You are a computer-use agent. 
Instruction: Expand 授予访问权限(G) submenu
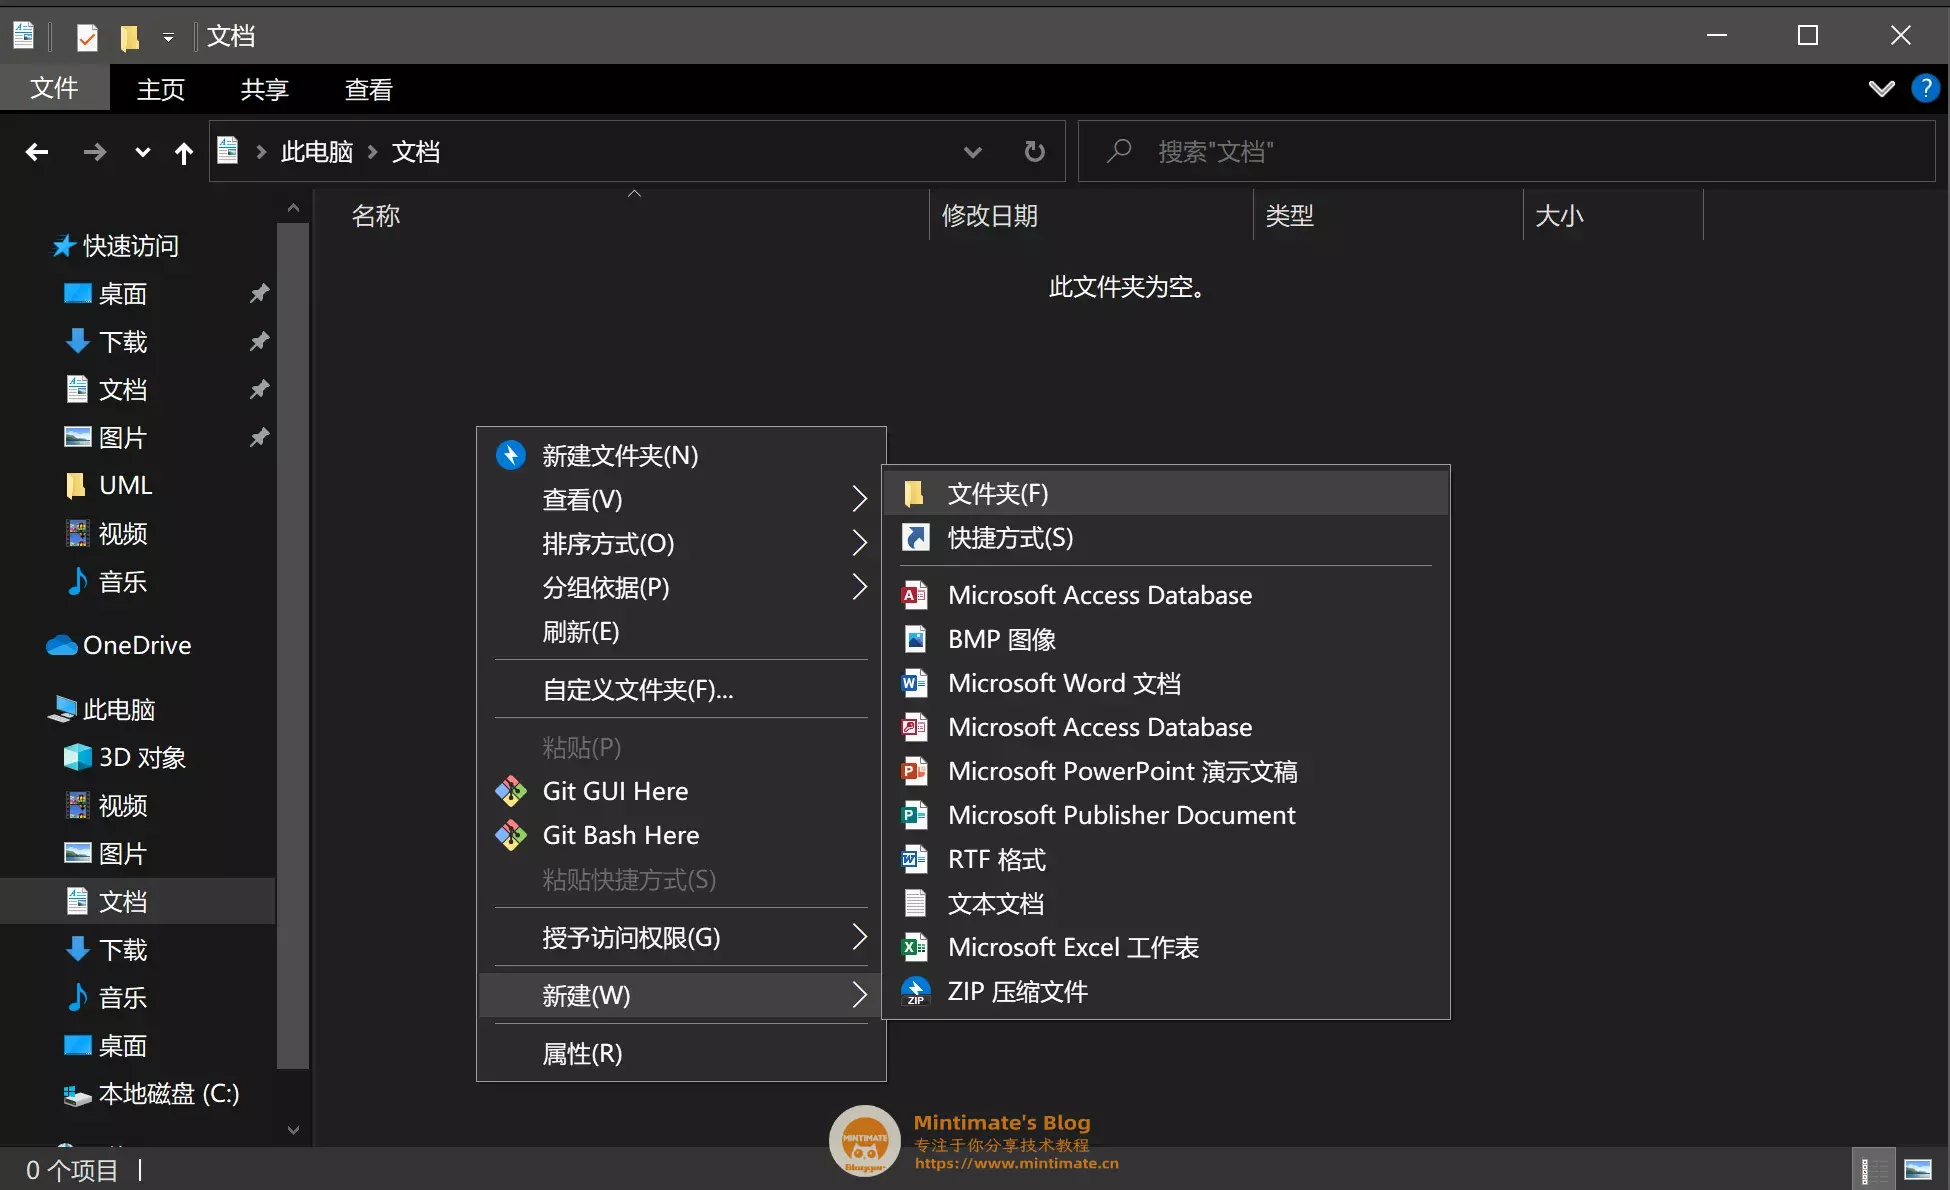(x=681, y=938)
